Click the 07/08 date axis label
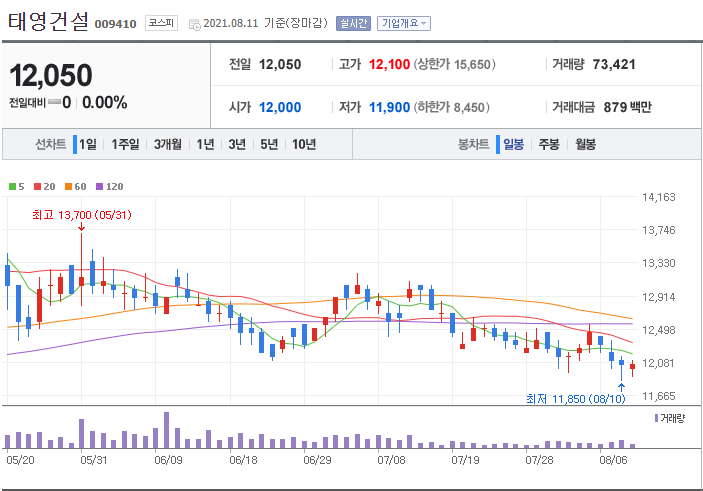 click(391, 461)
